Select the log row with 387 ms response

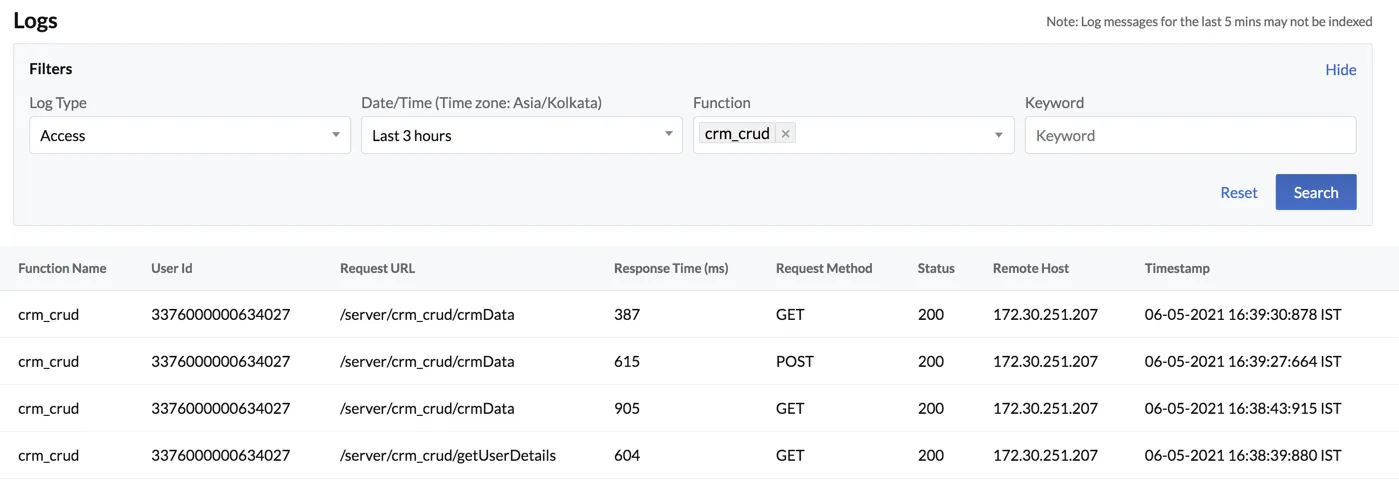point(699,314)
